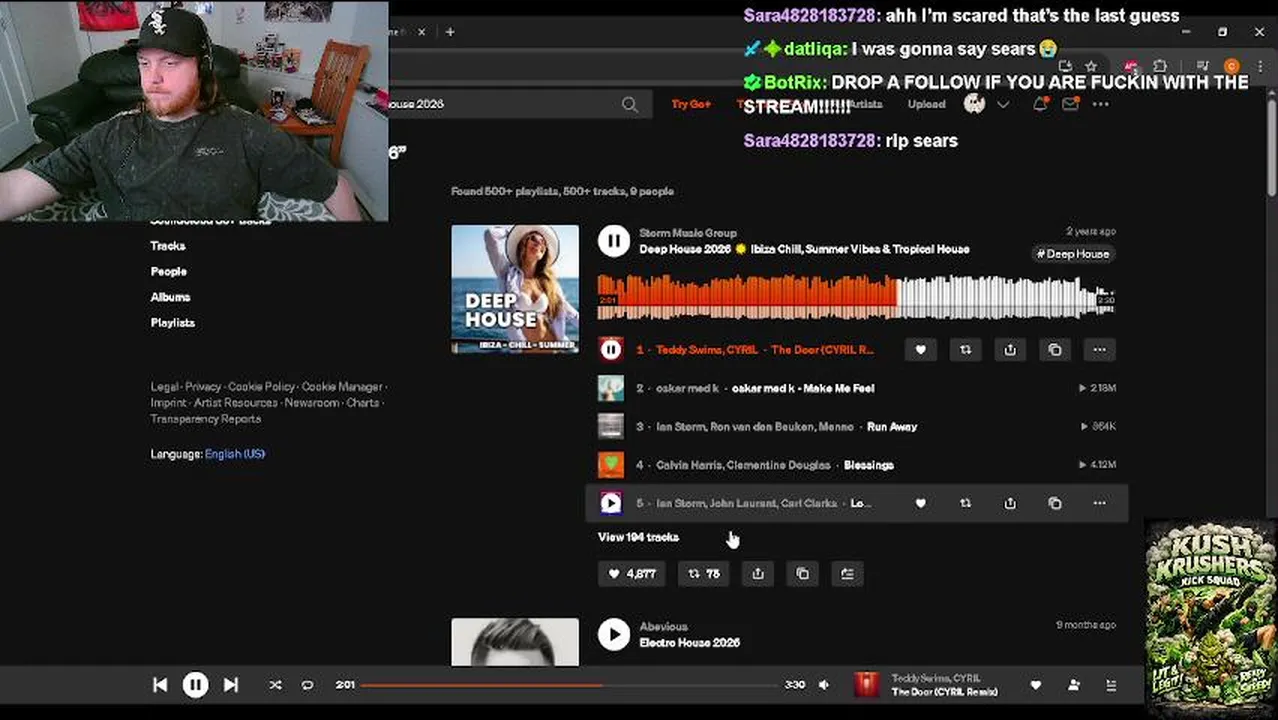Image resolution: width=1278 pixels, height=720 pixels.
Task: Open more options for track 5
Action: click(x=1100, y=503)
